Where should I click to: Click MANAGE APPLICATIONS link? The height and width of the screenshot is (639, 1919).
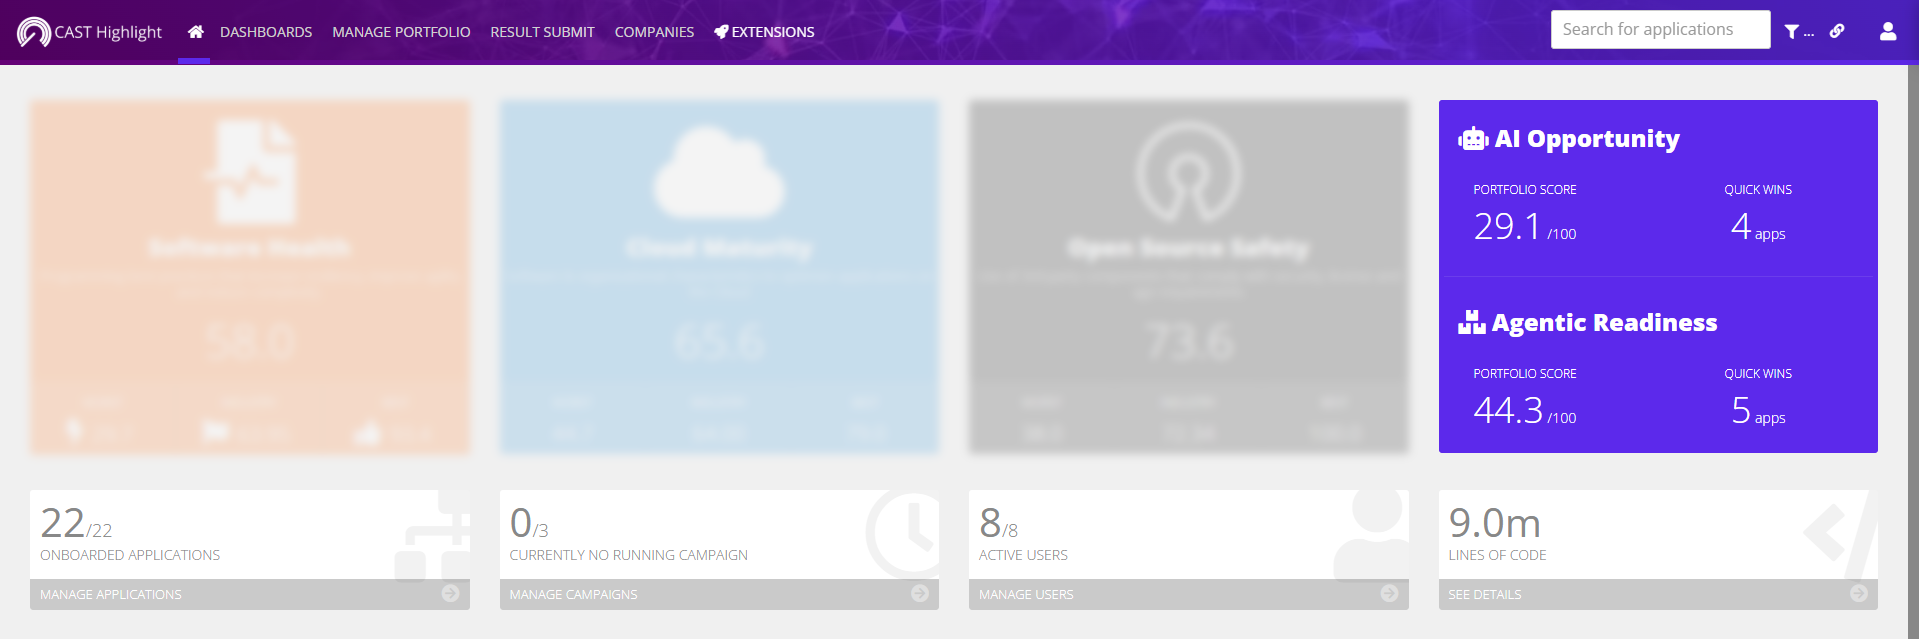[x=111, y=595]
